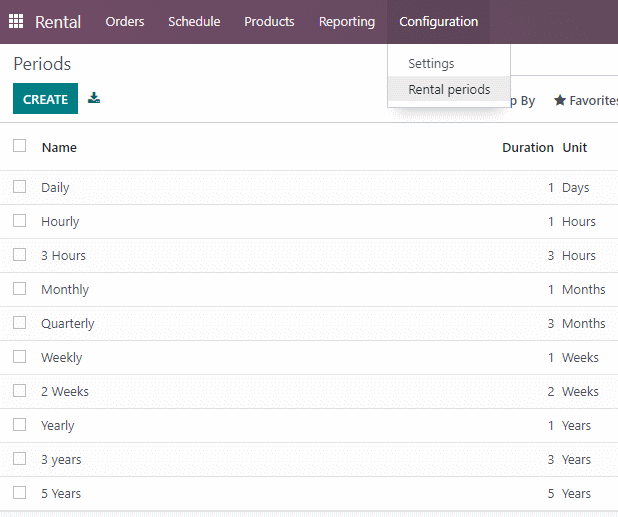Viewport: 618px width, 517px height.
Task: Open the Orders menu
Action: click(x=125, y=21)
